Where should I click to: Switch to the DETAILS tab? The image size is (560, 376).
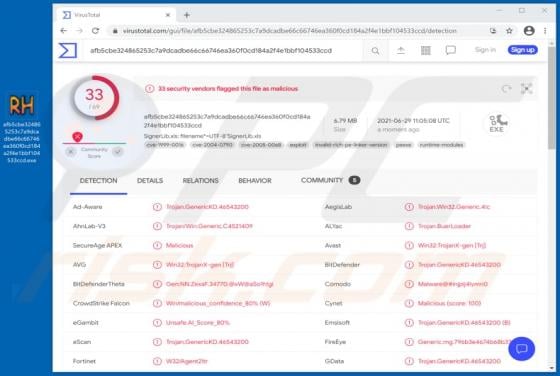pos(150,181)
